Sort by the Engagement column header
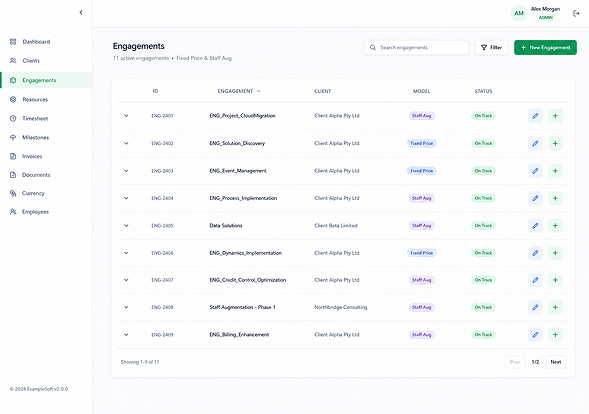Screen dimensions: 589x414 pos(239,91)
